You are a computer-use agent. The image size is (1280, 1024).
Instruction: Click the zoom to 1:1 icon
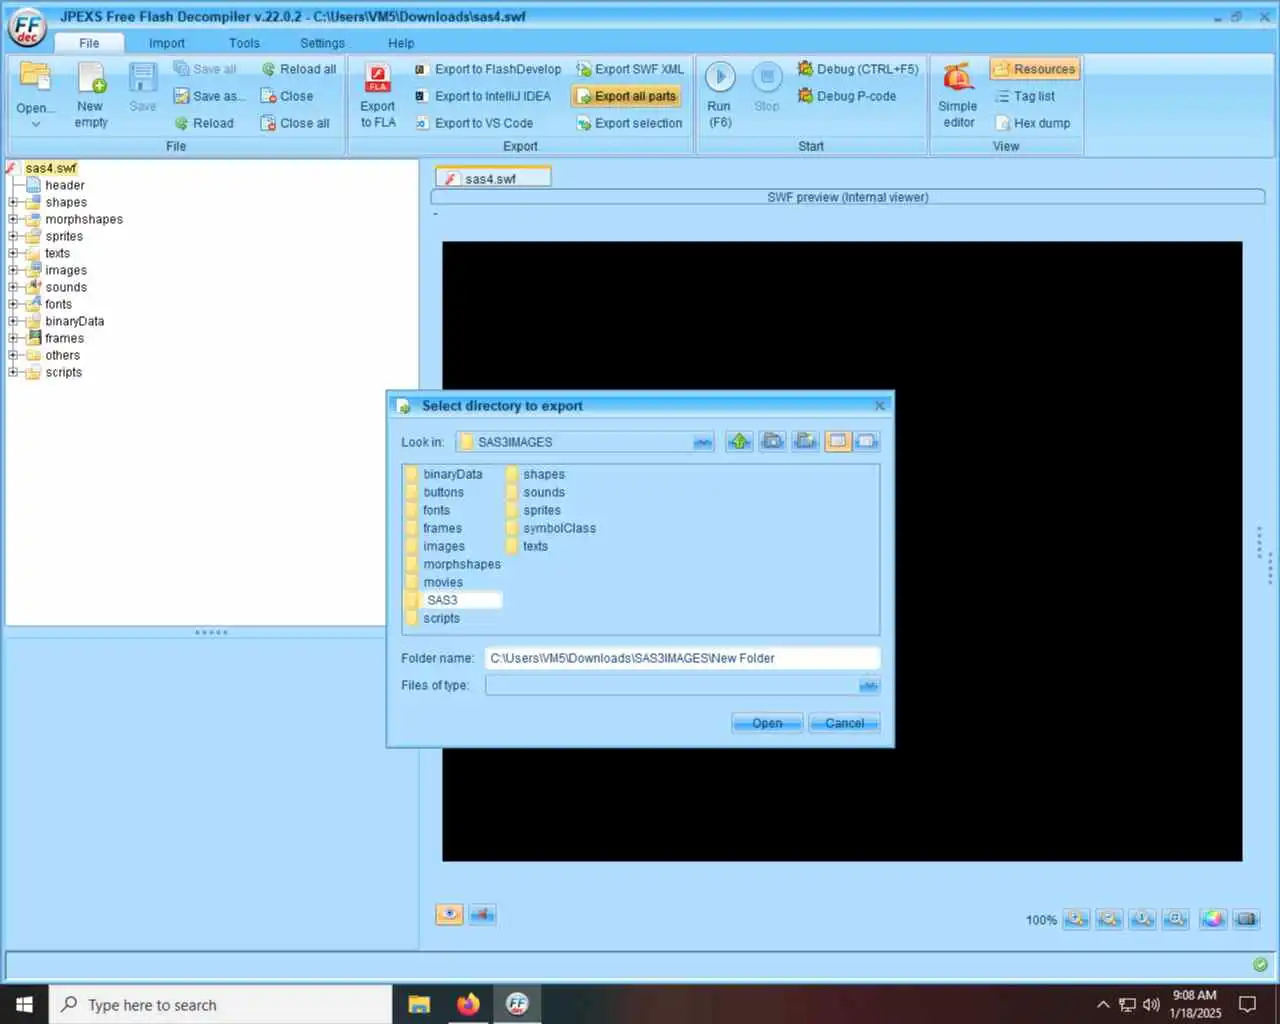click(x=1143, y=919)
